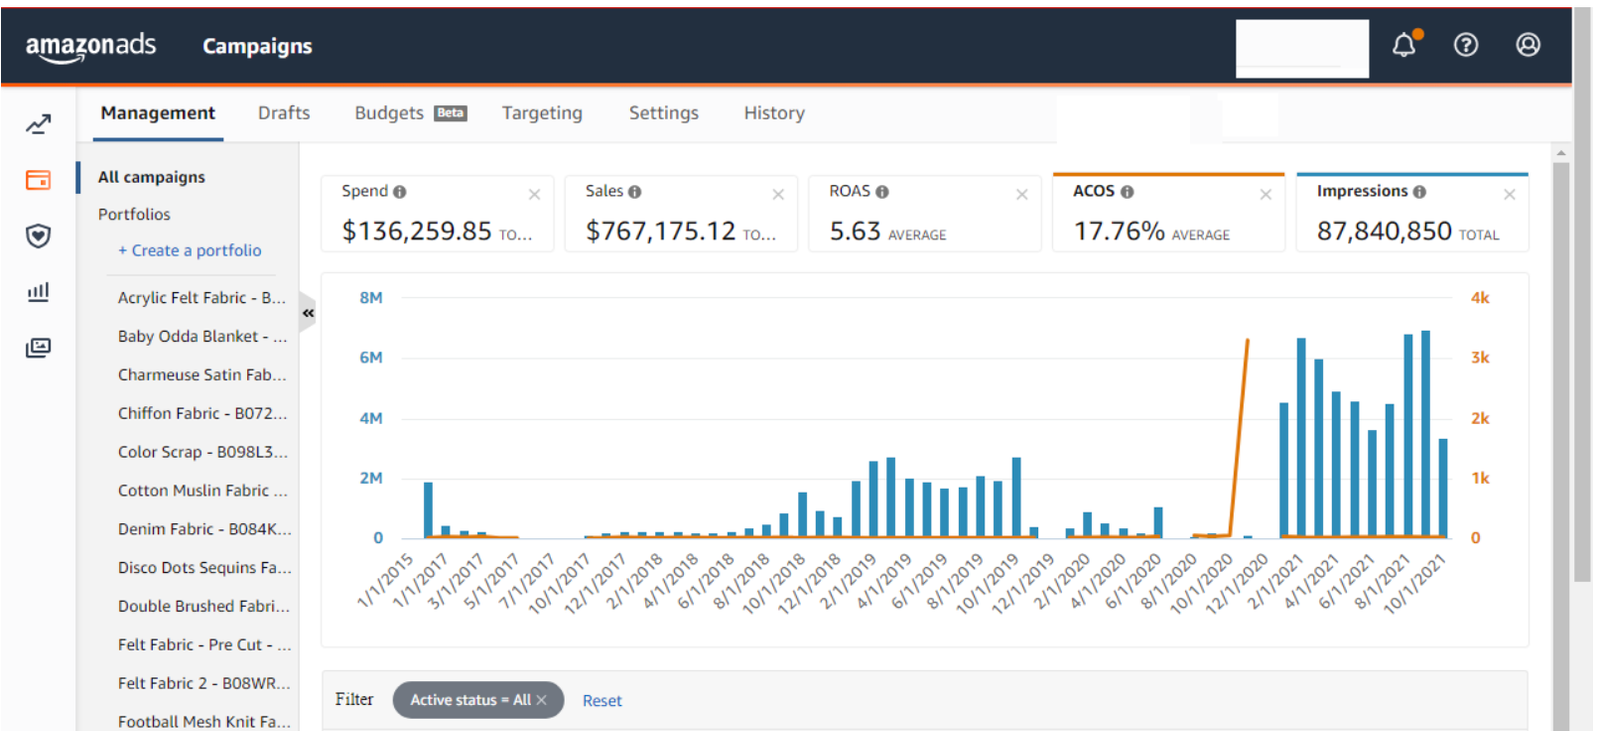Collapse the portfolio sidebar with double chevron
The width and height of the screenshot is (1600, 731).
pos(308,313)
